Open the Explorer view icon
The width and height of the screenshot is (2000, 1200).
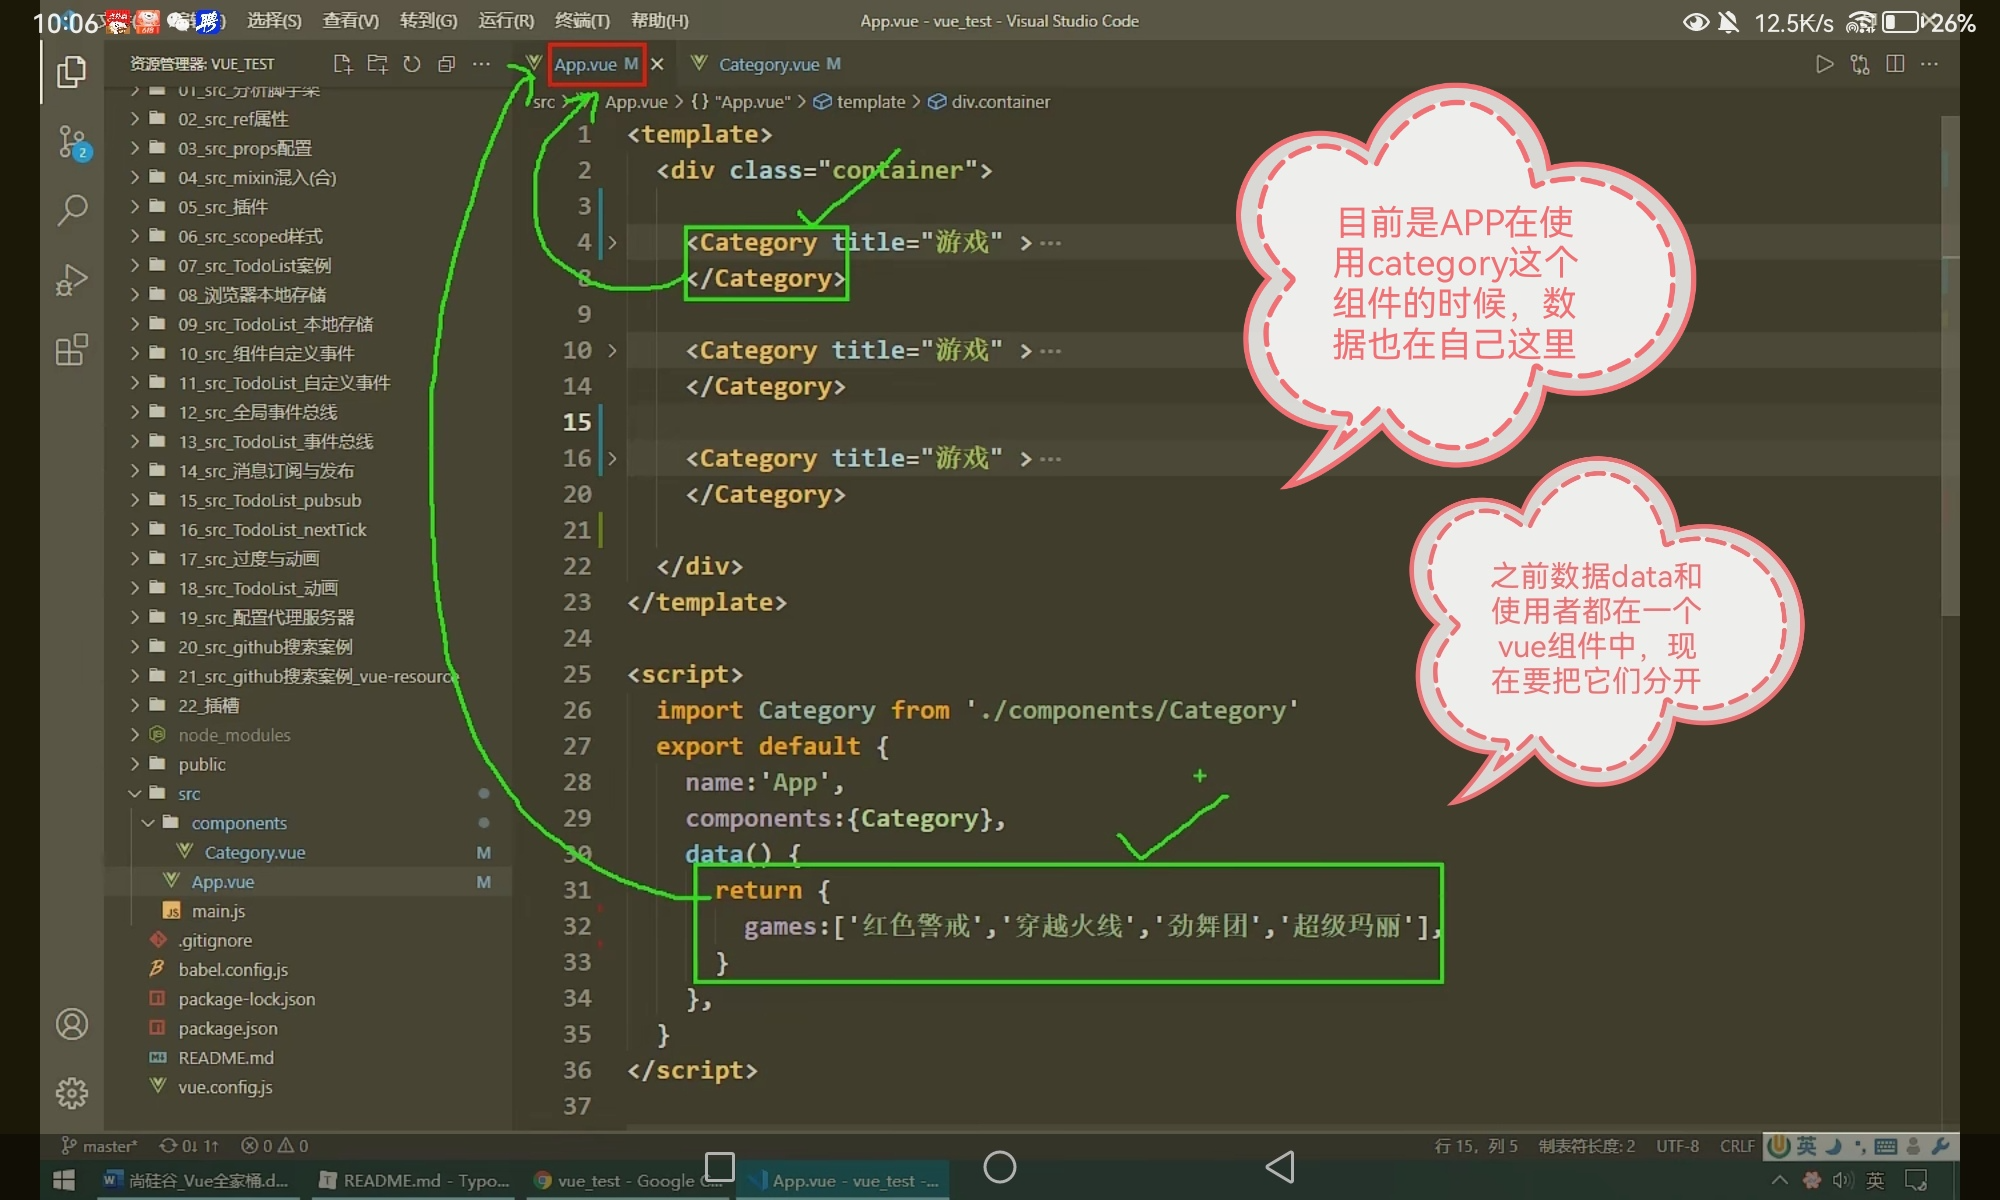[x=71, y=72]
